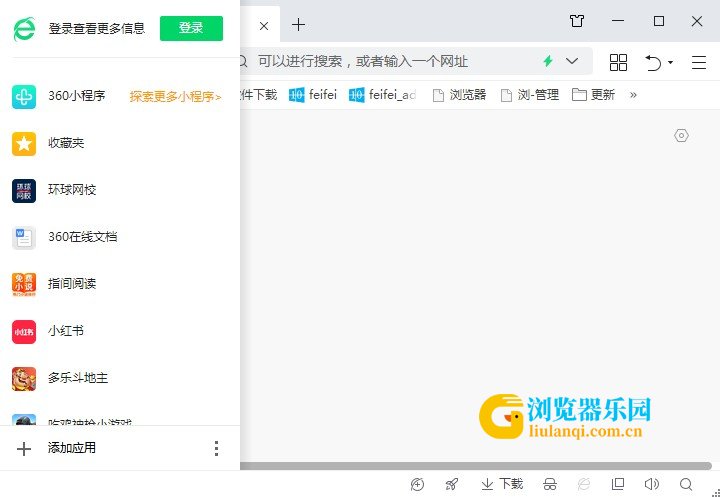Open 收藏夹 star icon
The width and height of the screenshot is (720, 497).
pyautogui.click(x=24, y=144)
